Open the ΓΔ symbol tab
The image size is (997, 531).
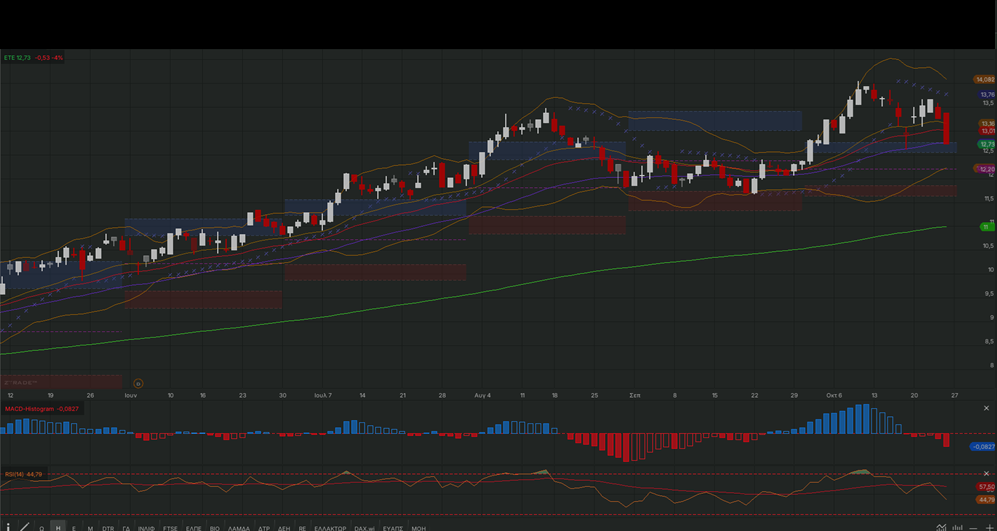126,528
